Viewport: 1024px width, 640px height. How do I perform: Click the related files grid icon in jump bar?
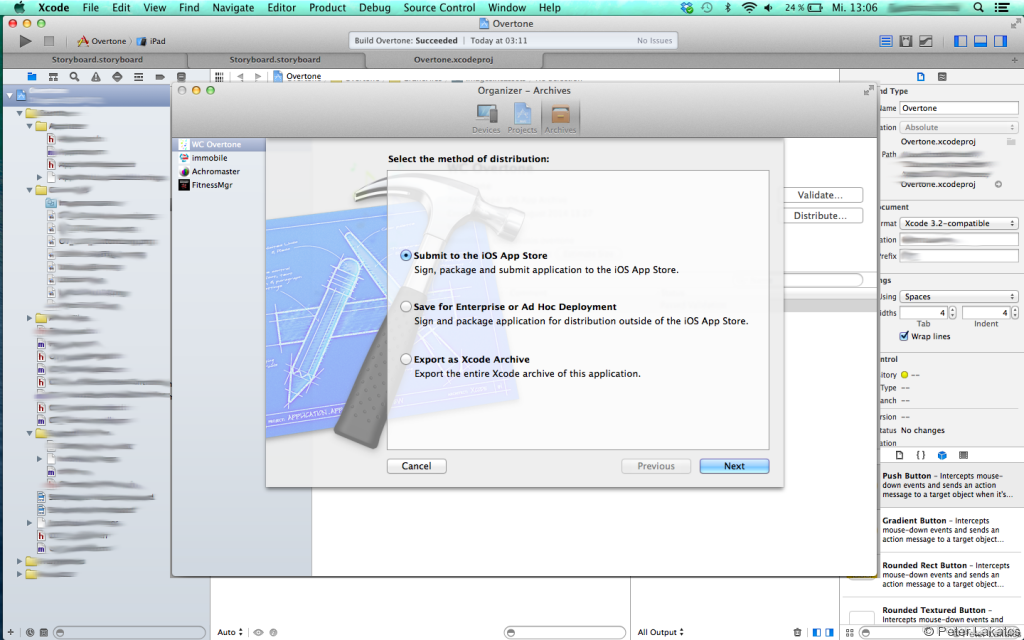[219, 76]
